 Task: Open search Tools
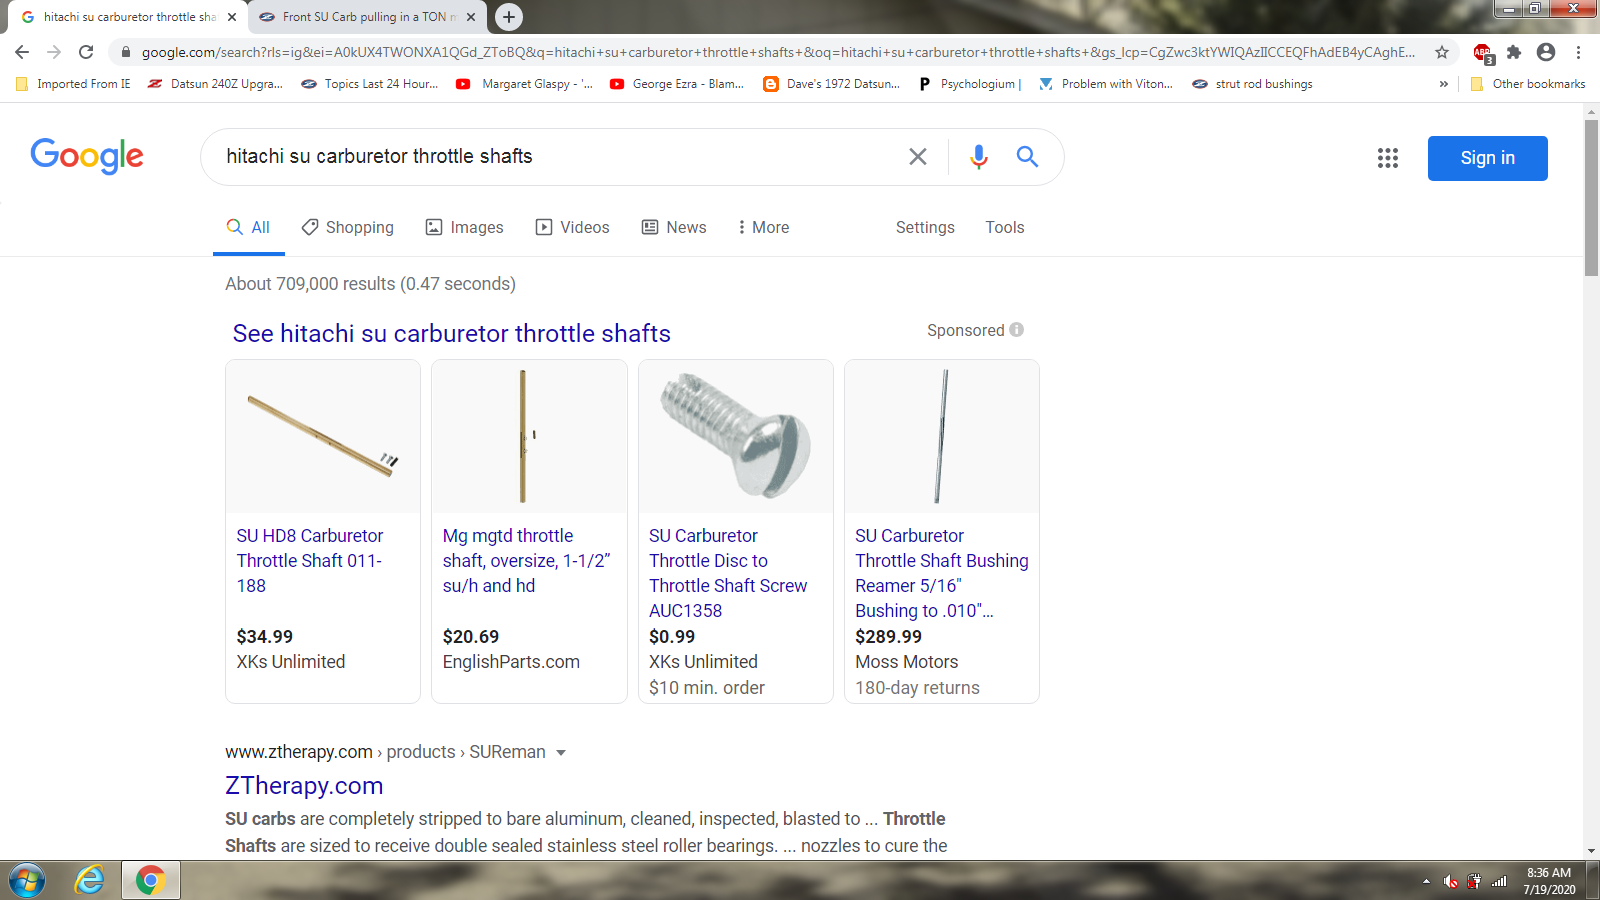coord(1005,227)
